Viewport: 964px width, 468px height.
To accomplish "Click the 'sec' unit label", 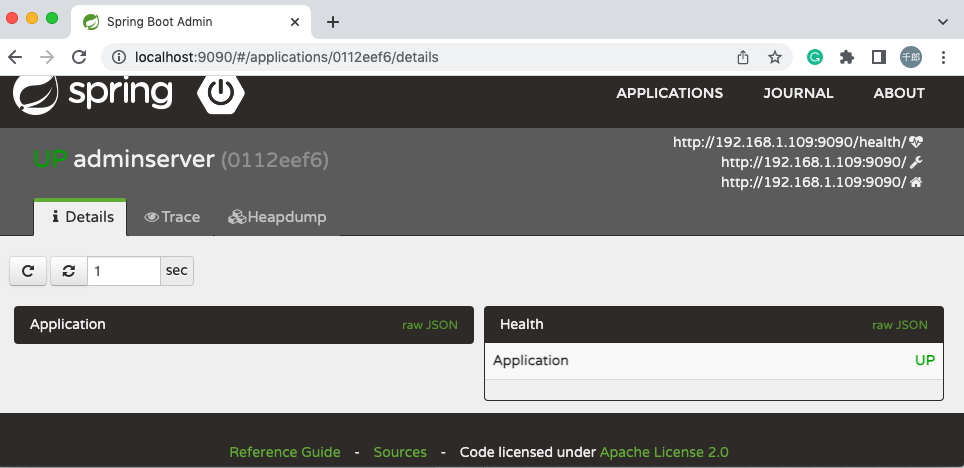I will (176, 271).
